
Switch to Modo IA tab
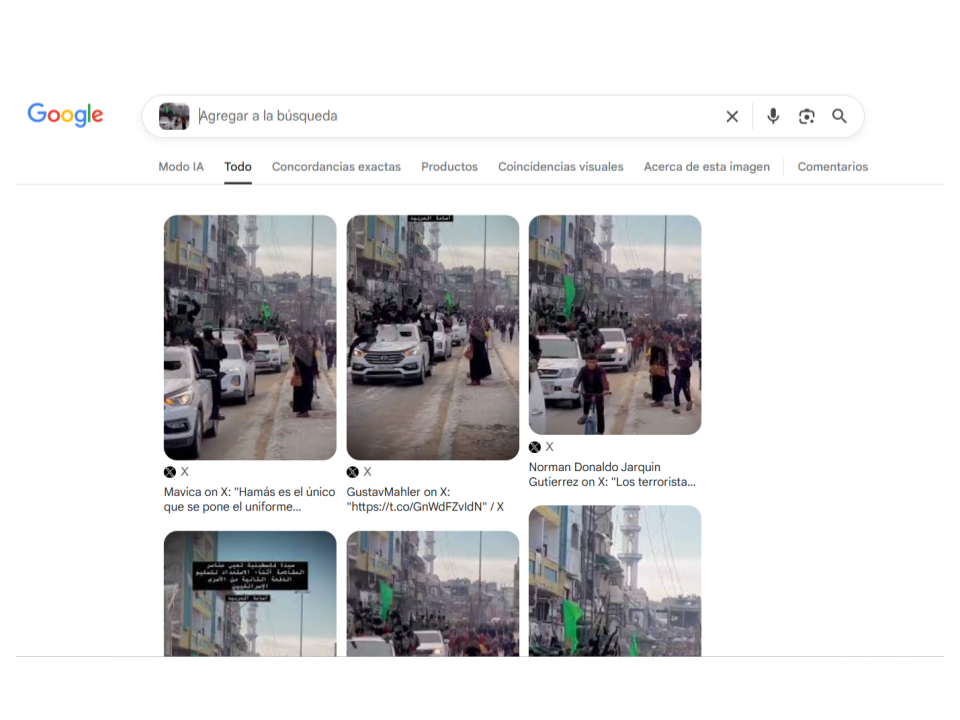point(181,167)
